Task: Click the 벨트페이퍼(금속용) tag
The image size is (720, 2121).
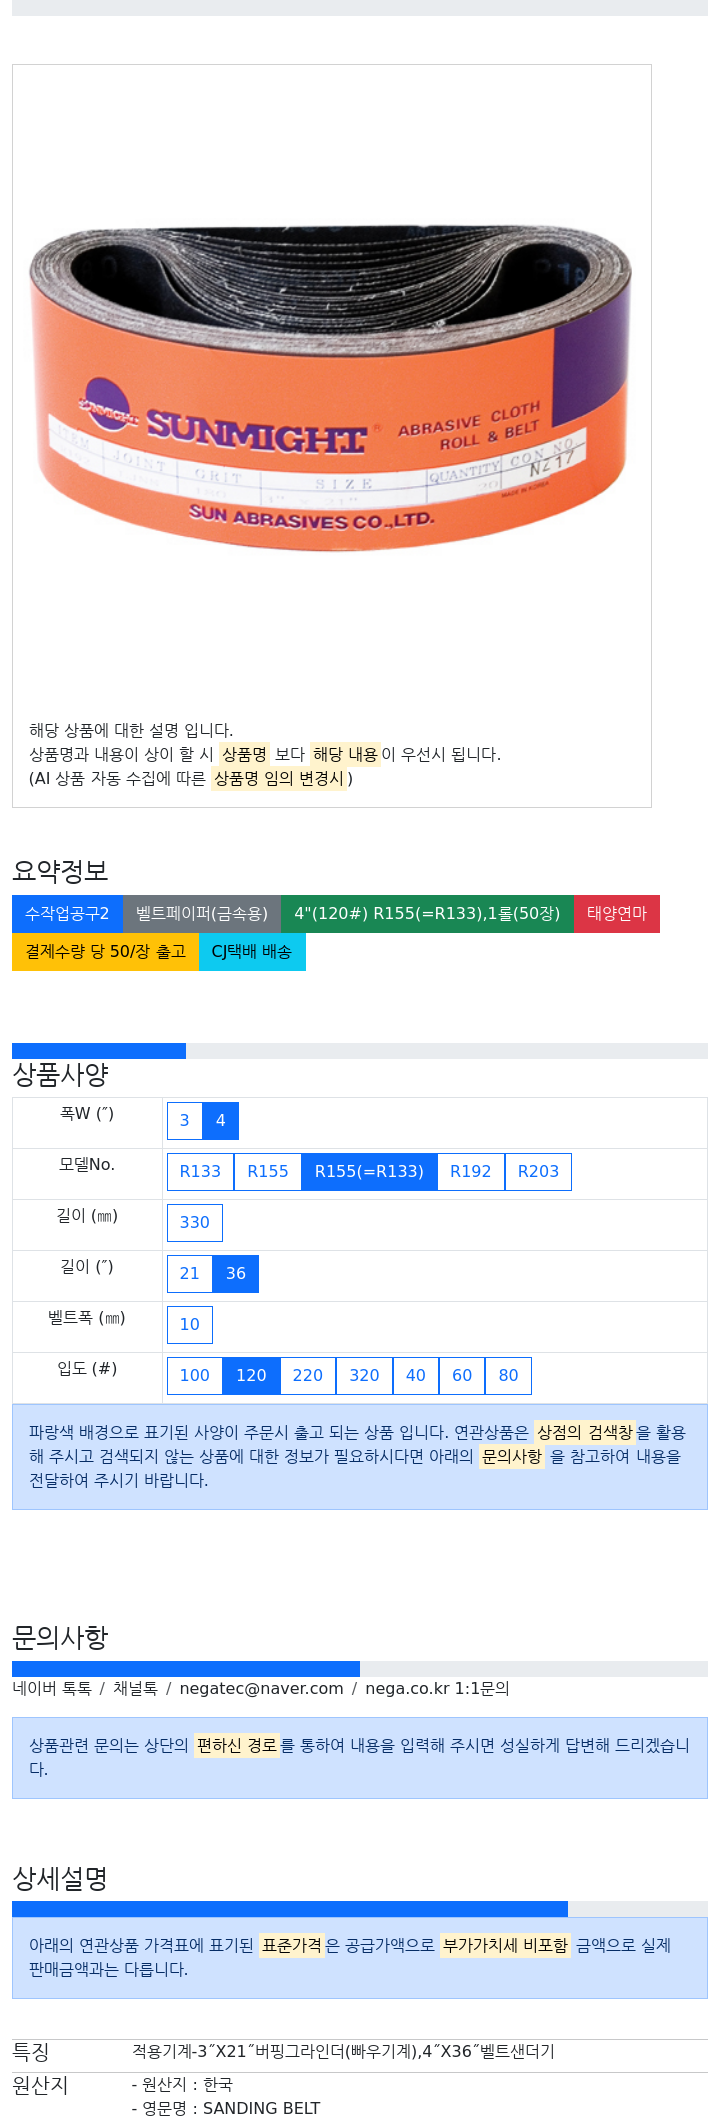Action: [x=202, y=913]
